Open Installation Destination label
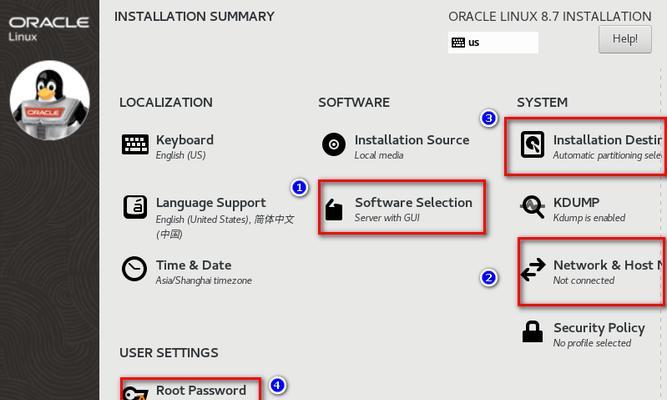Image resolution: width=667 pixels, height=400 pixels. coord(607,140)
